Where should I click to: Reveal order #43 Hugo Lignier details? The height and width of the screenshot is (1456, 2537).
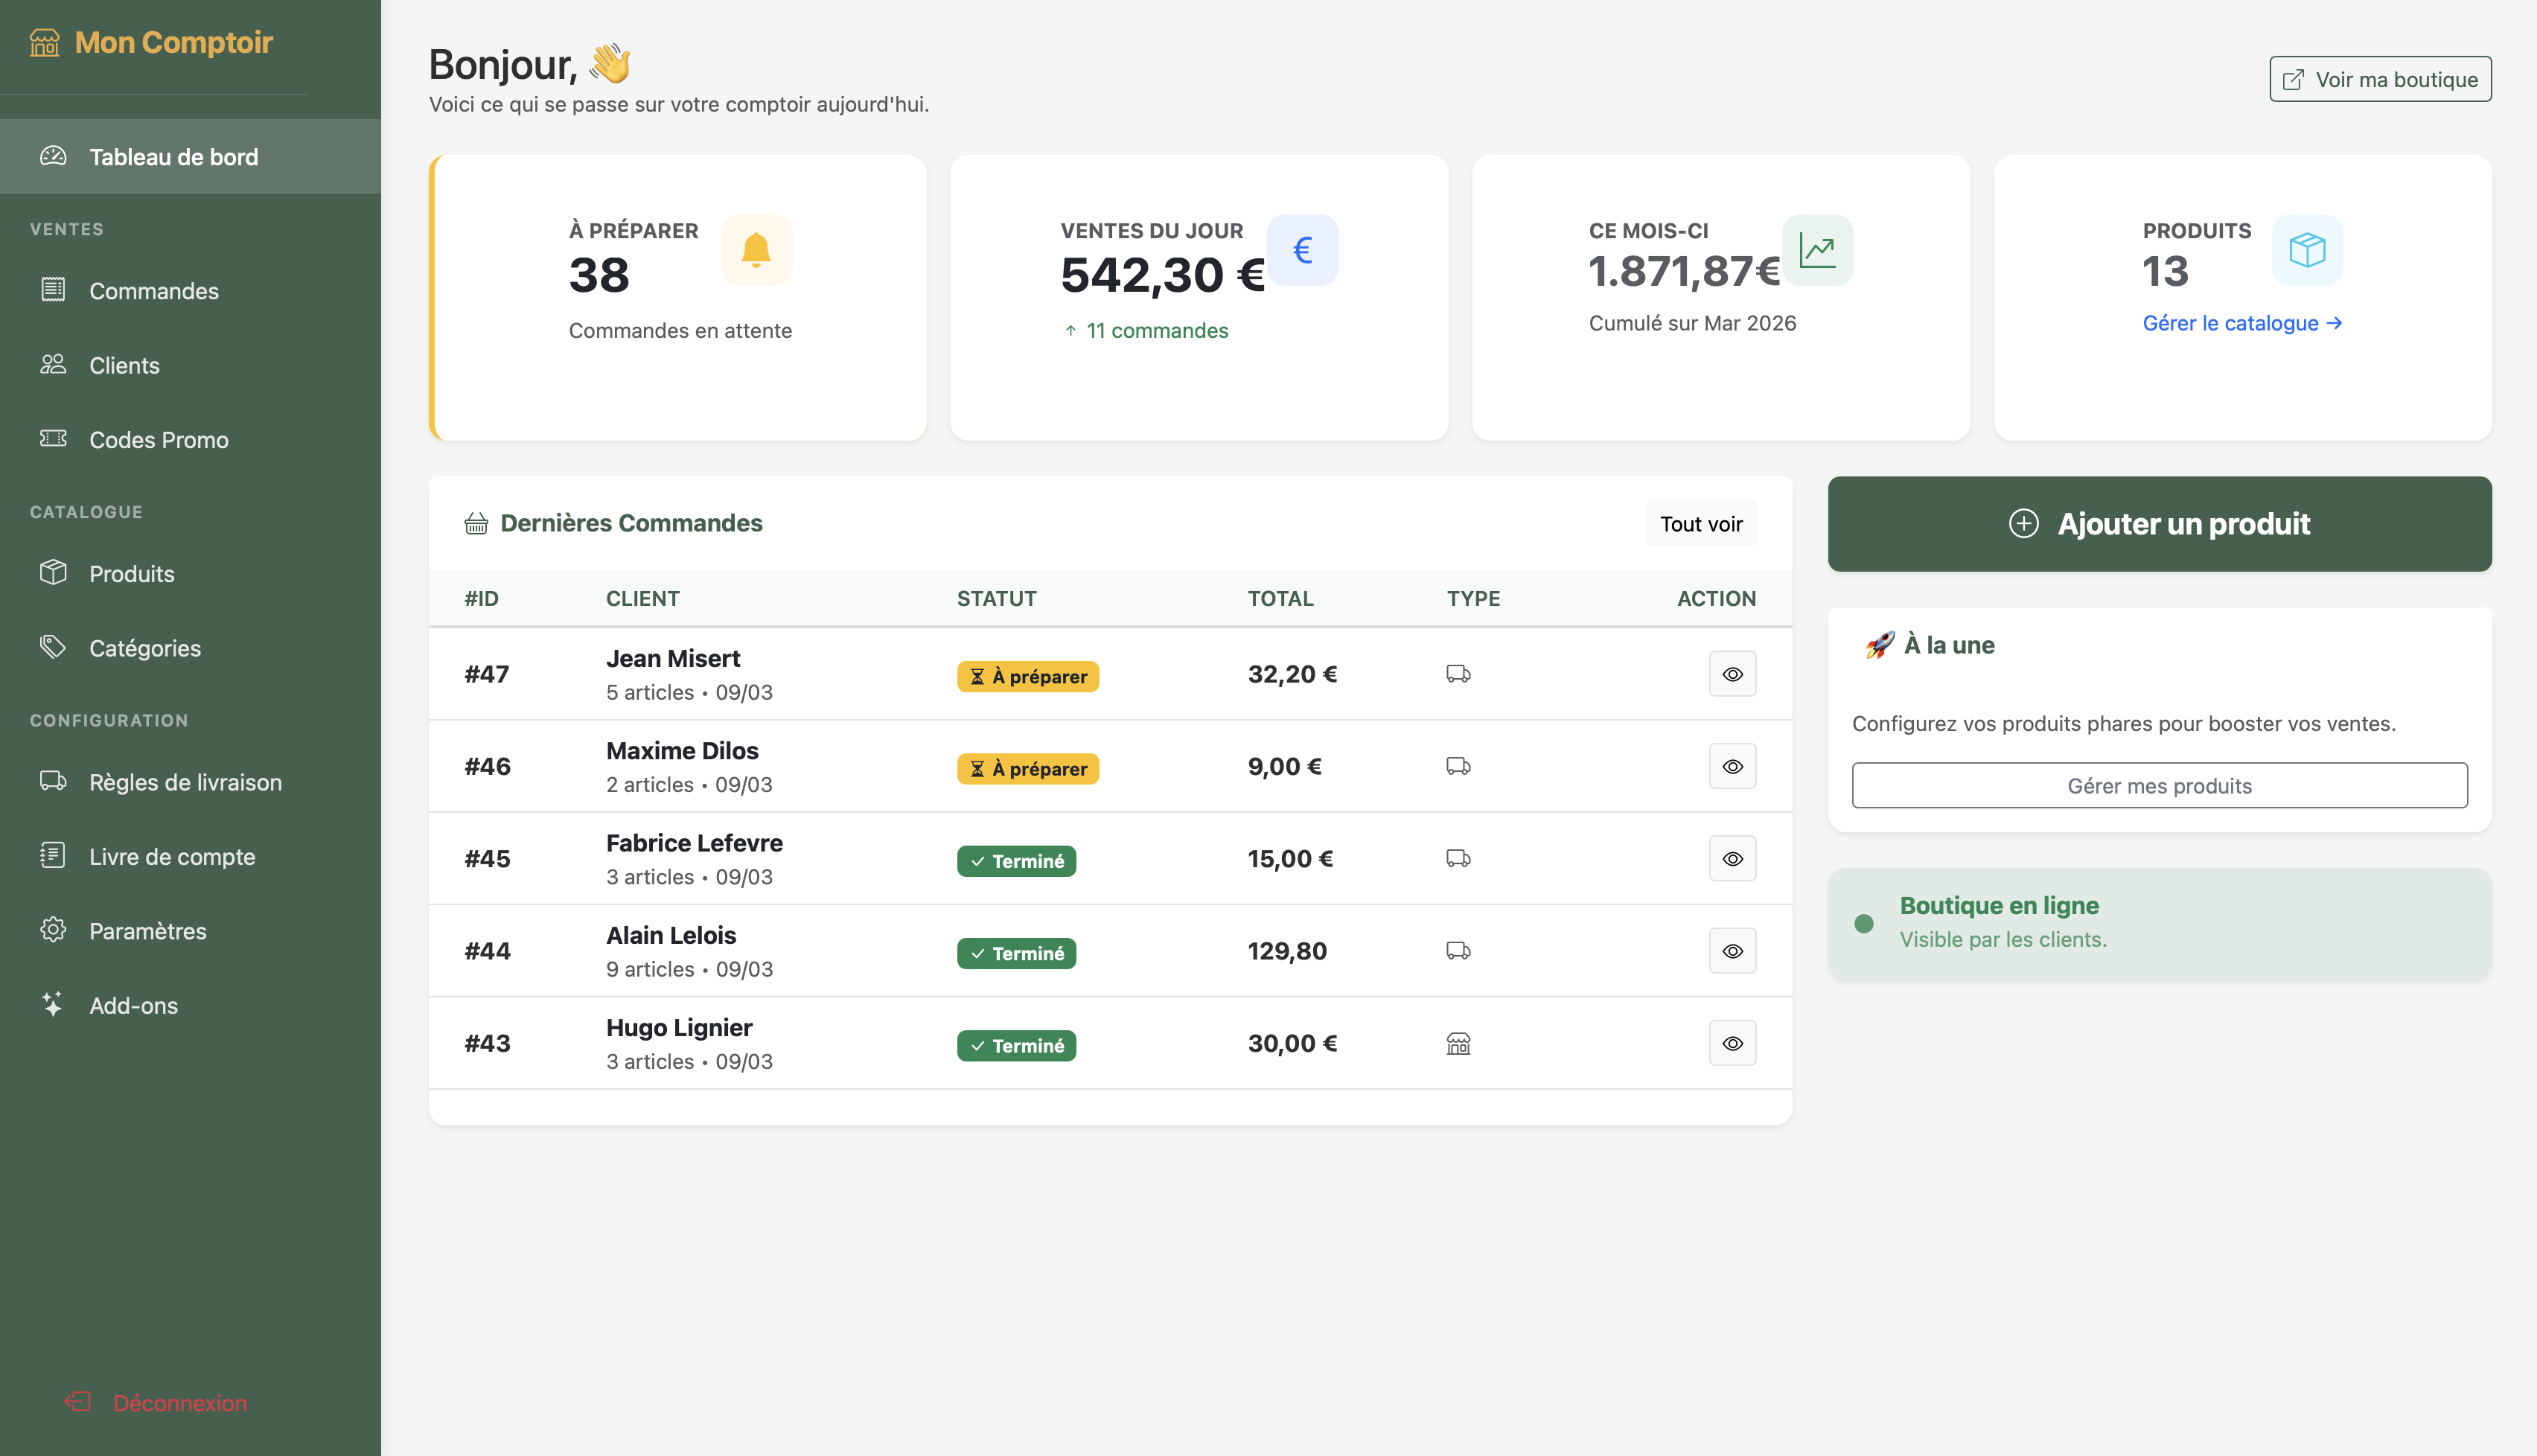coord(1733,1042)
